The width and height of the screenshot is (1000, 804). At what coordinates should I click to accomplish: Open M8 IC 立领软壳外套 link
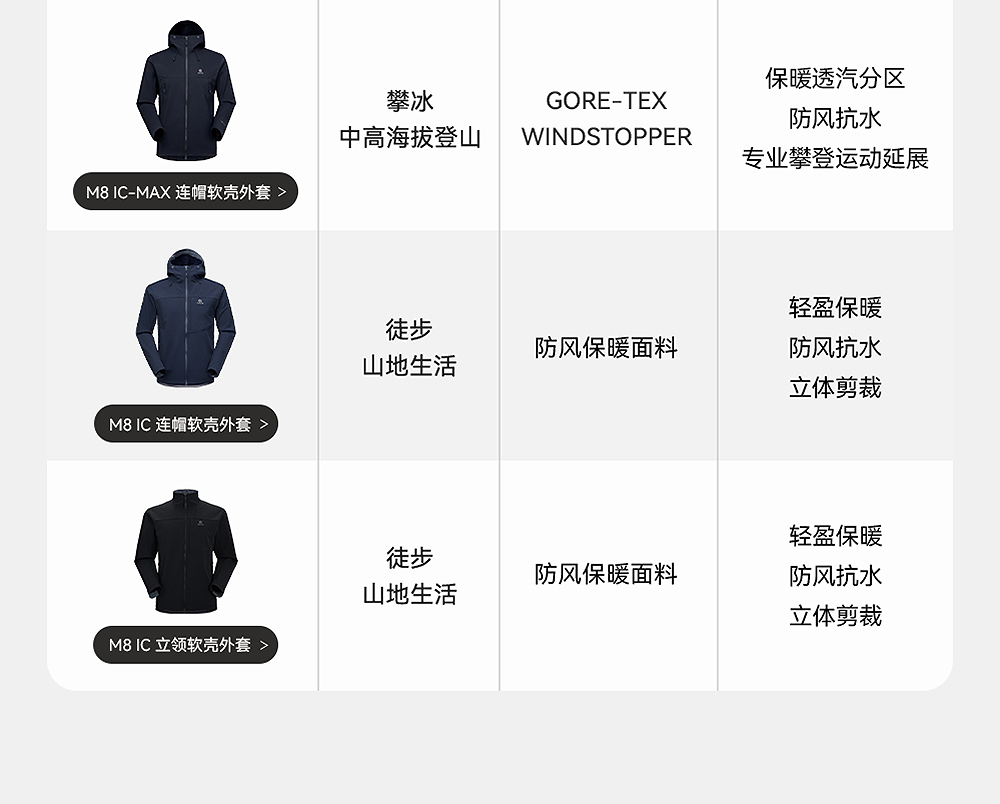click(186, 645)
